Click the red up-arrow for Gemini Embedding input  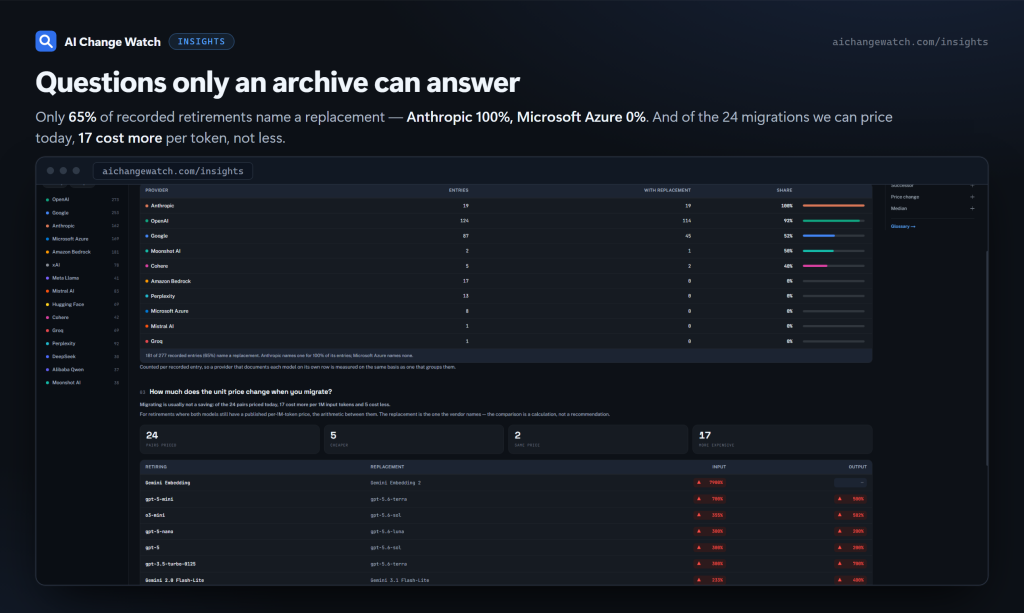point(699,482)
